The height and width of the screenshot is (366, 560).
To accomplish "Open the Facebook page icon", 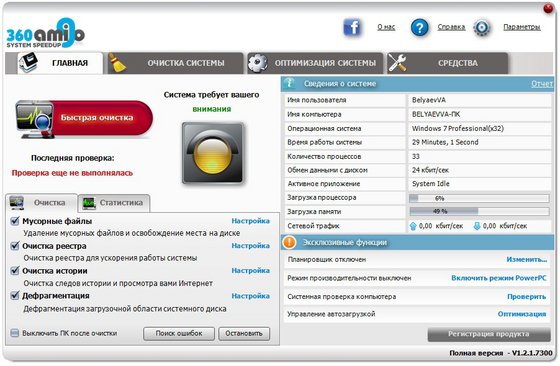I will click(x=352, y=27).
